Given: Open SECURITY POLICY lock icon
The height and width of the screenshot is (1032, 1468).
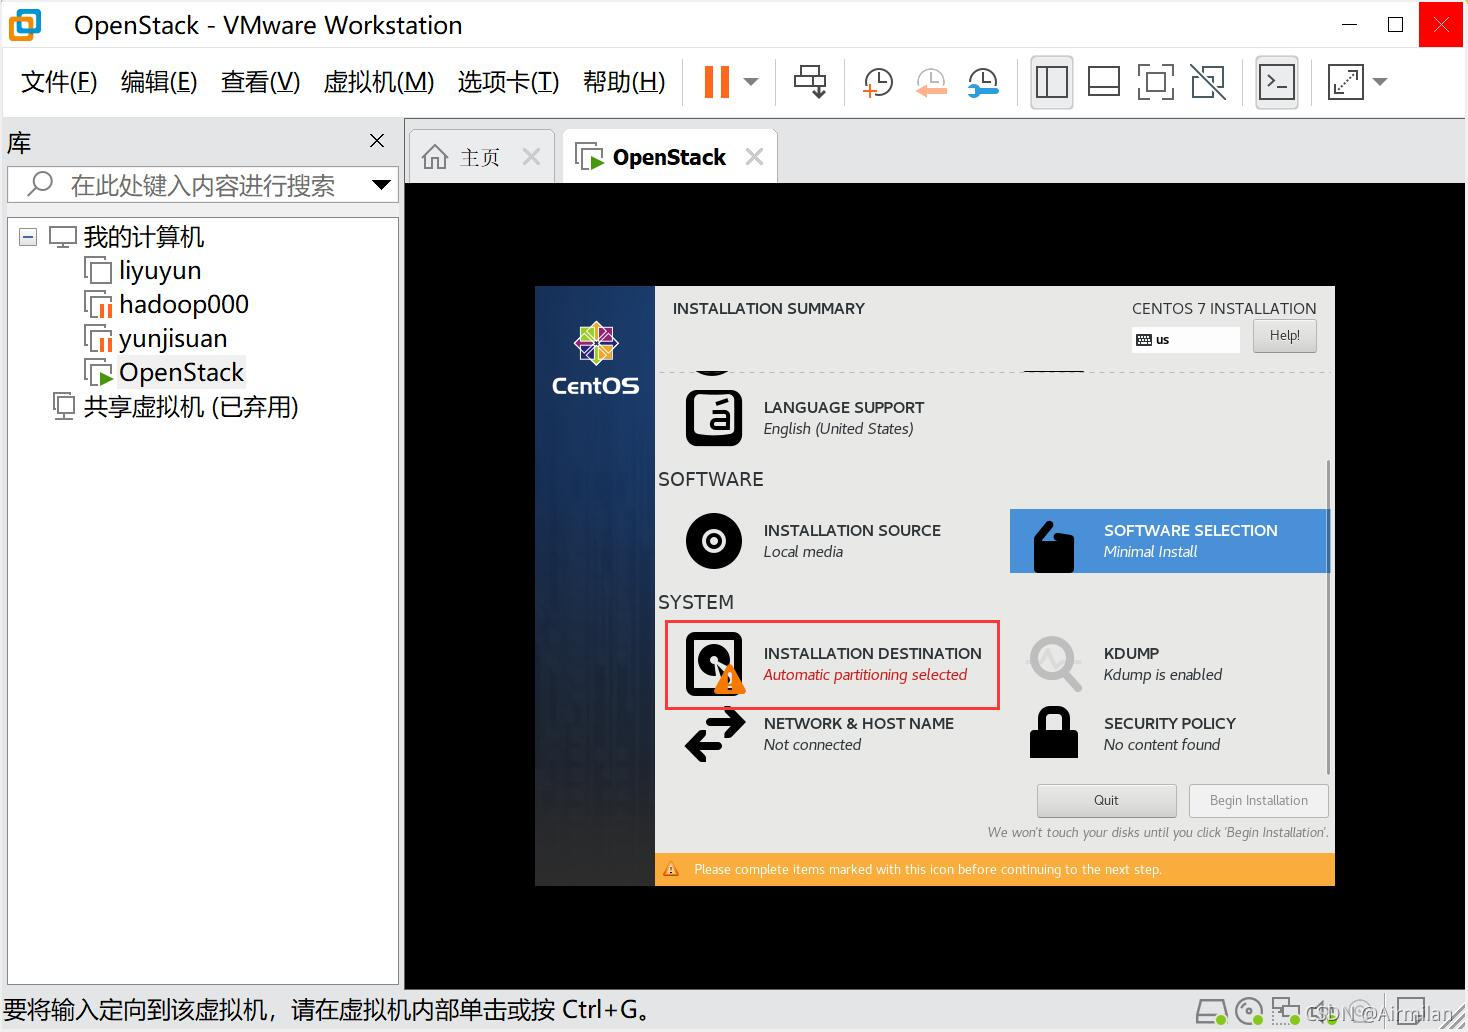Looking at the screenshot, I should (1054, 733).
